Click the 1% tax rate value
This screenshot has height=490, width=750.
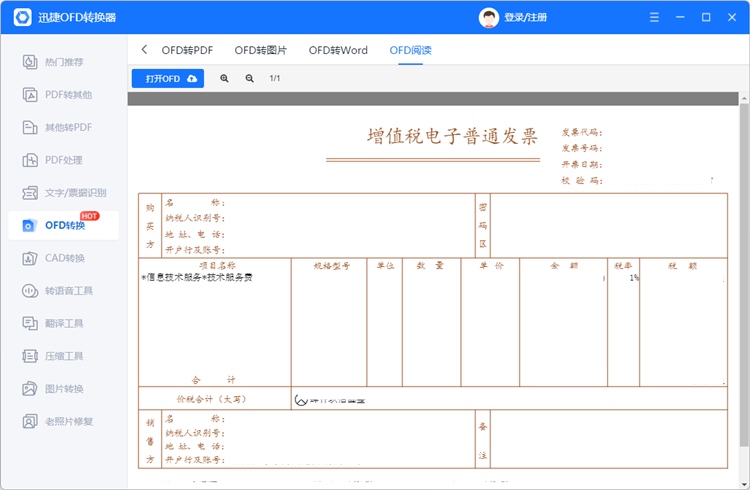[634, 278]
